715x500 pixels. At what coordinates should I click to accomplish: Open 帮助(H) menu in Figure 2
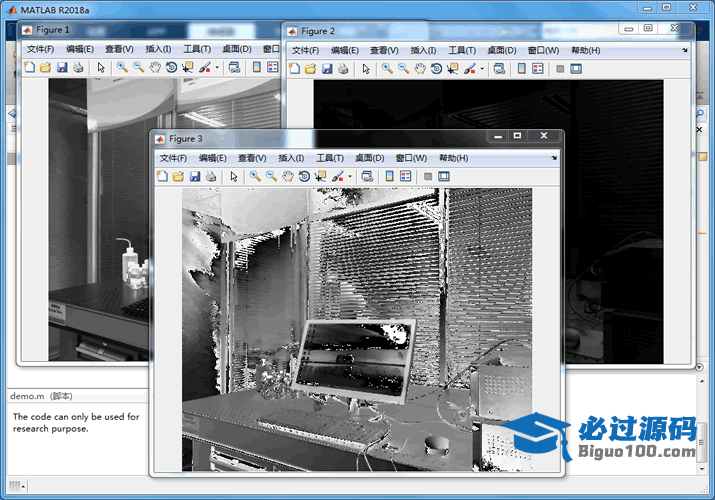pyautogui.click(x=585, y=50)
